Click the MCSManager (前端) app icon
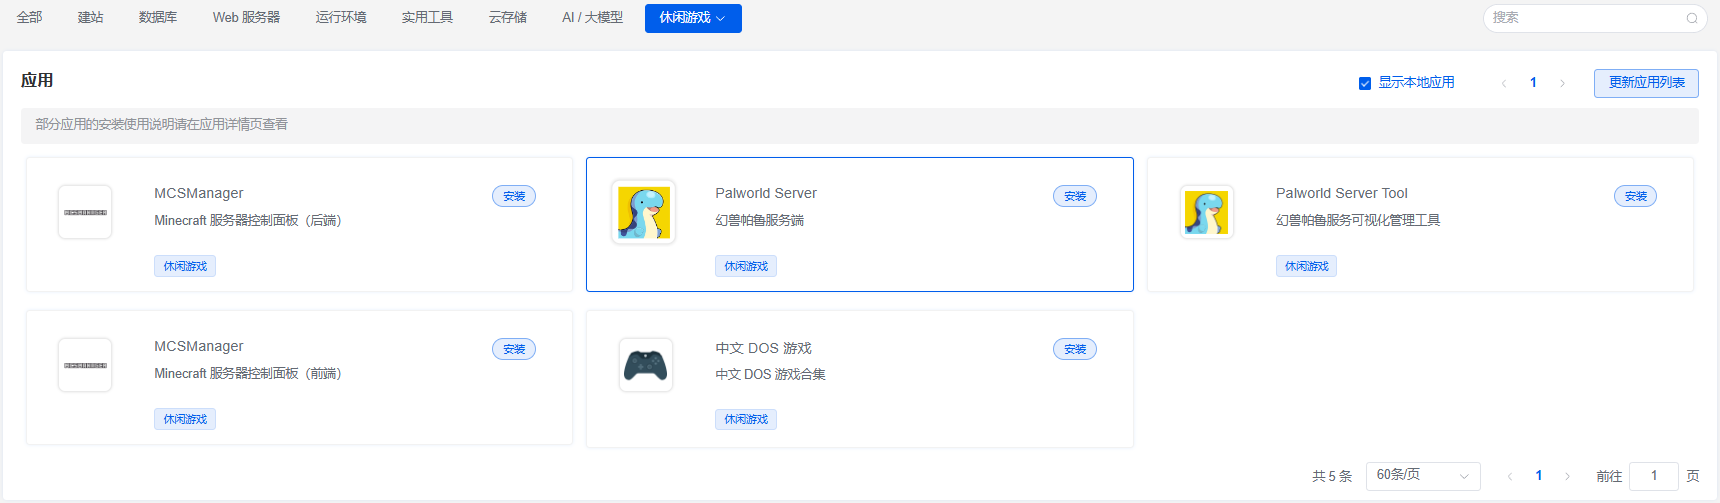This screenshot has height=503, width=1720. point(85,365)
